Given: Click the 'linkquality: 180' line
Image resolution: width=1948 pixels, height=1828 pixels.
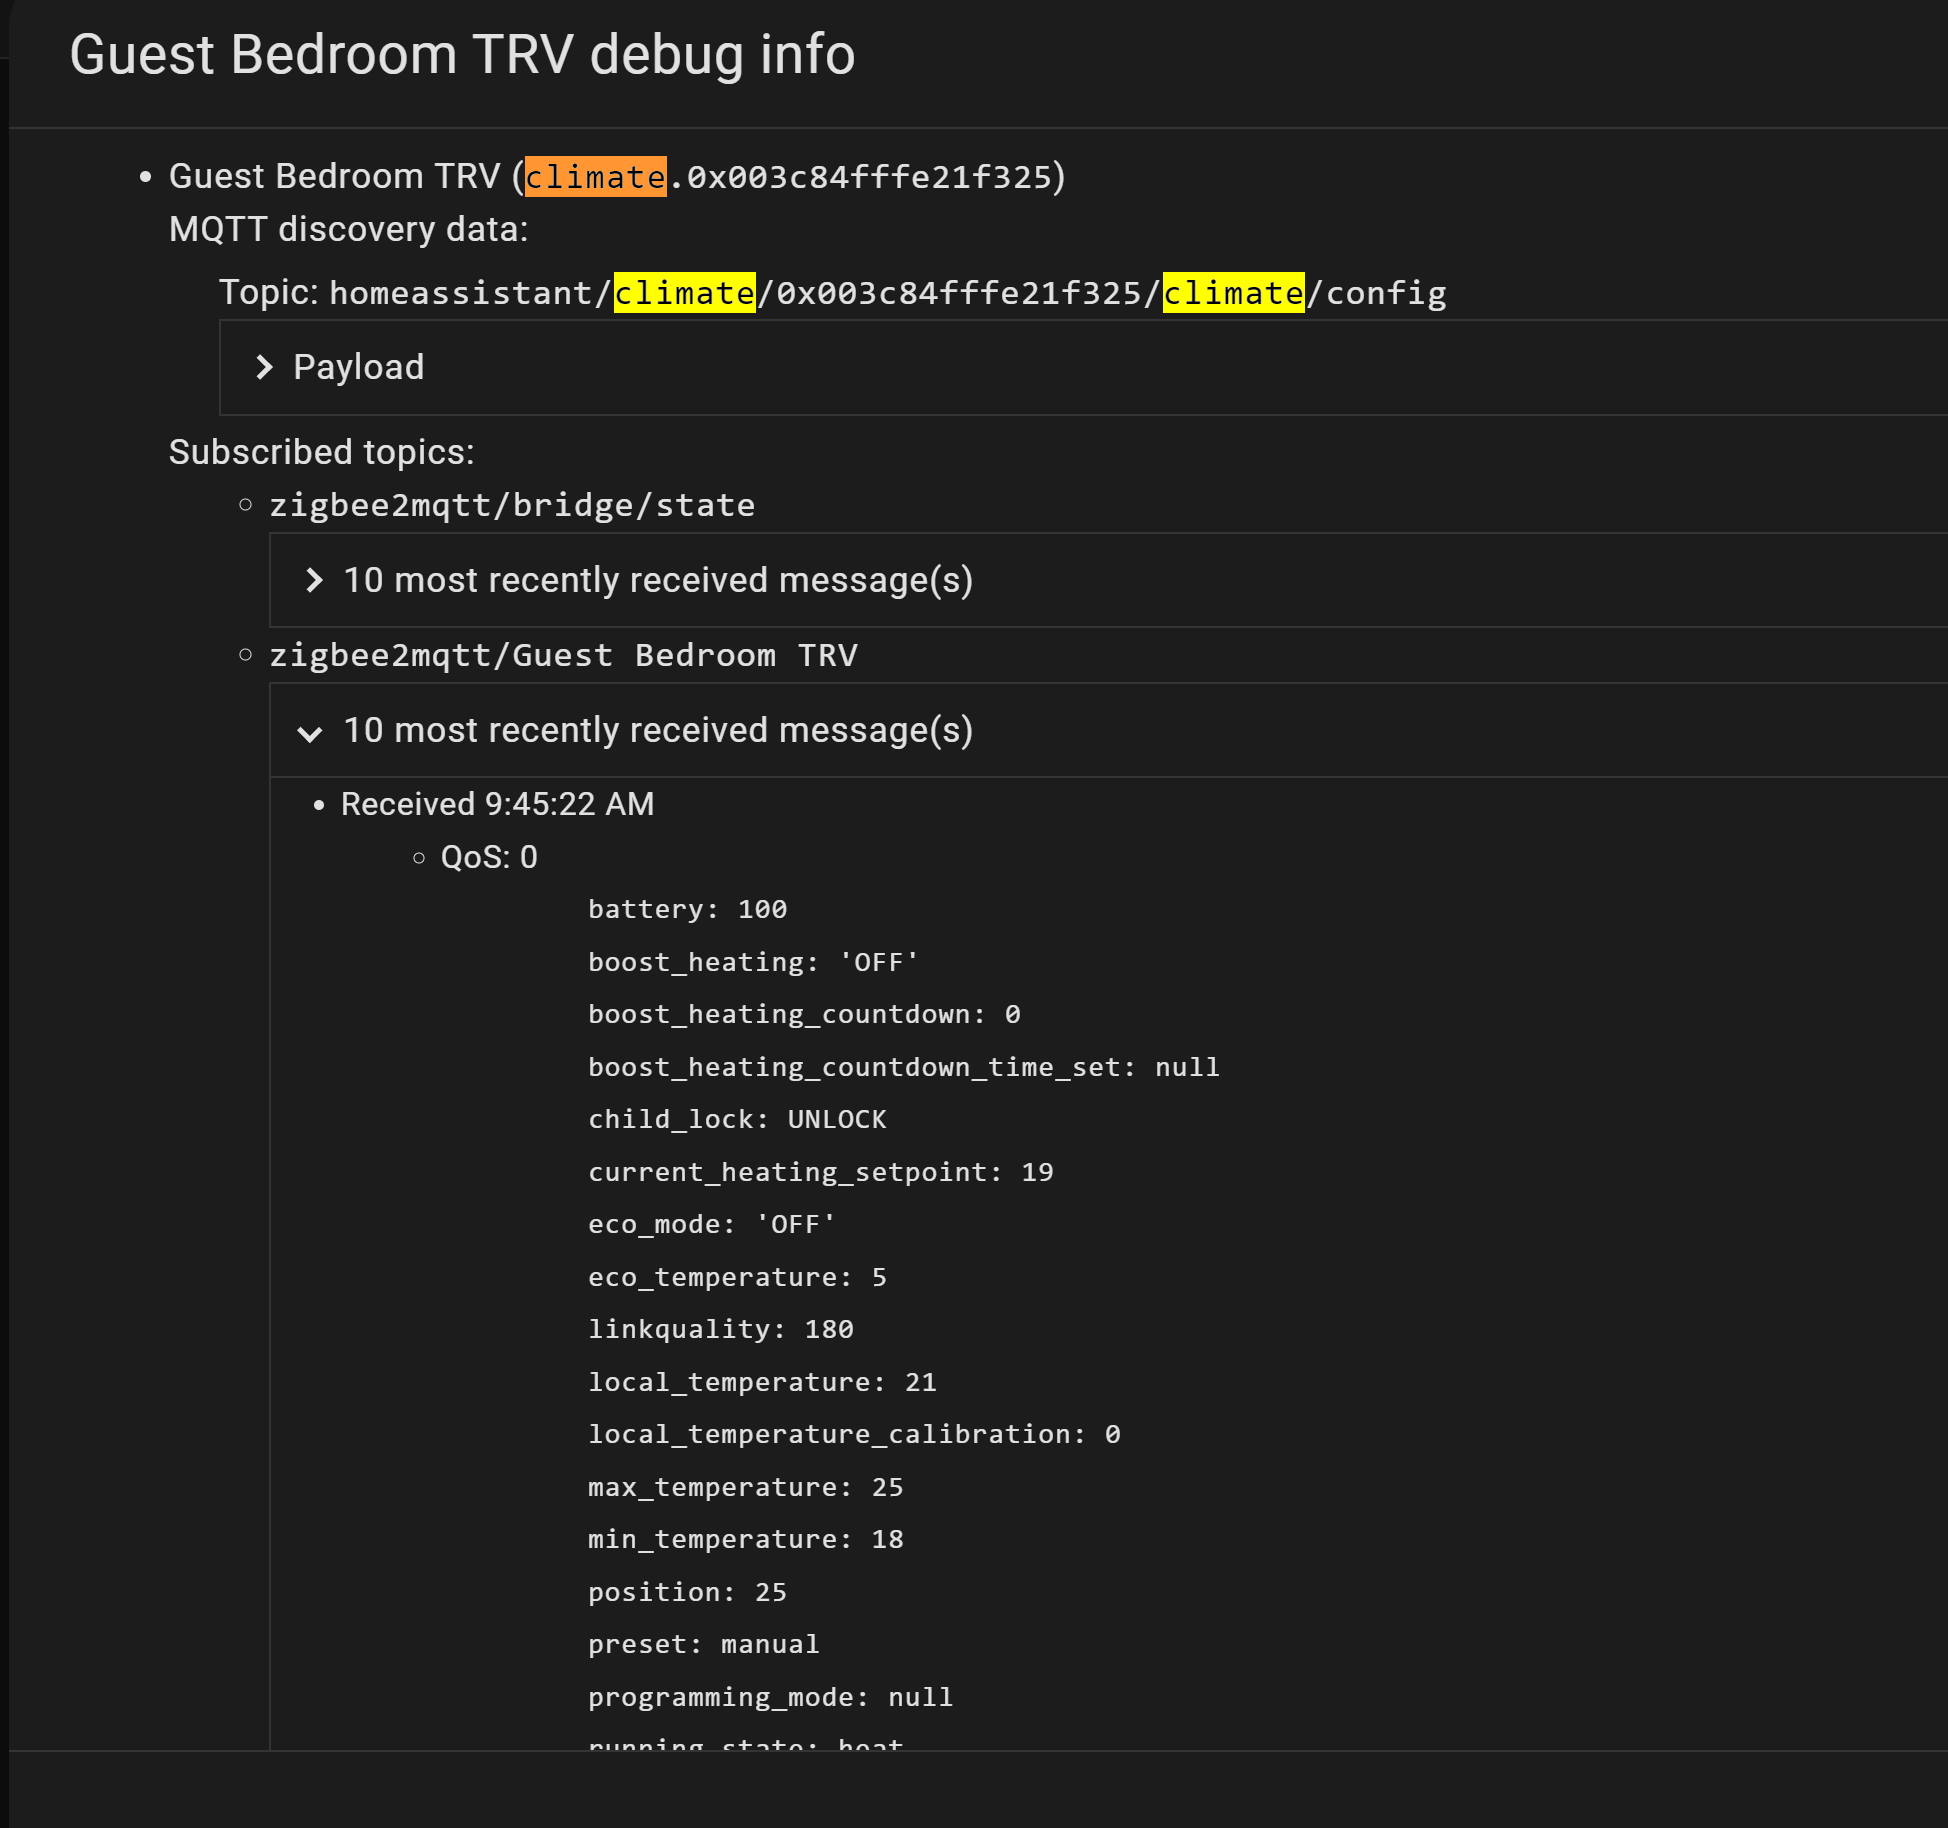Looking at the screenshot, I should coord(720,1329).
